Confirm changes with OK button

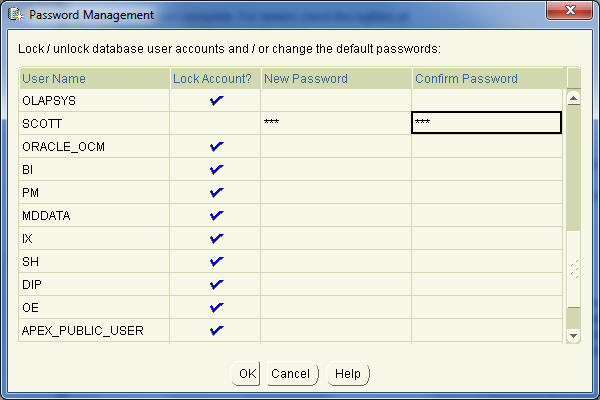click(246, 374)
